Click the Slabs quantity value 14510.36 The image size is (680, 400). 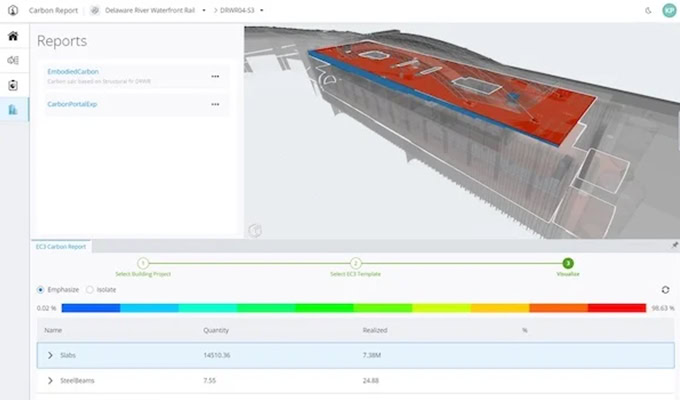pos(217,355)
